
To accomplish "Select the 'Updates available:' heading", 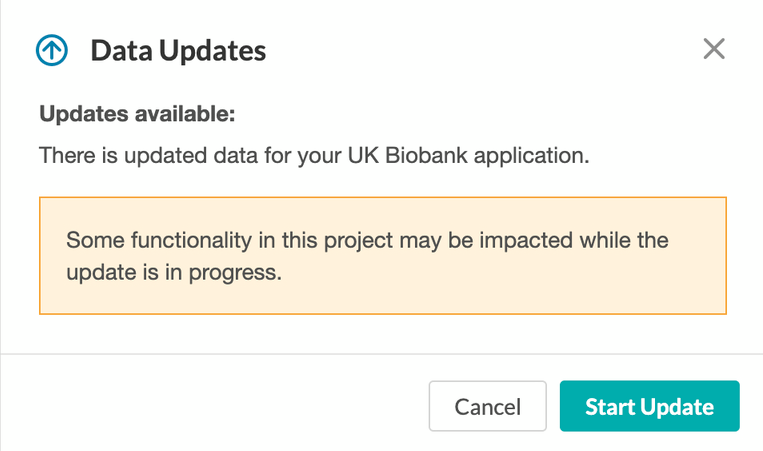I will (x=137, y=114).
